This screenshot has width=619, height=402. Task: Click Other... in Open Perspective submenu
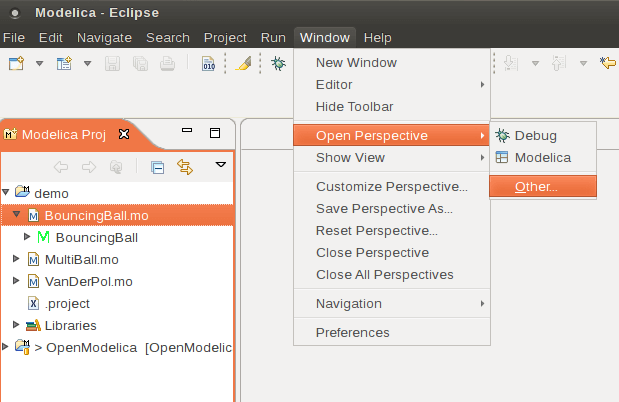pyautogui.click(x=536, y=187)
